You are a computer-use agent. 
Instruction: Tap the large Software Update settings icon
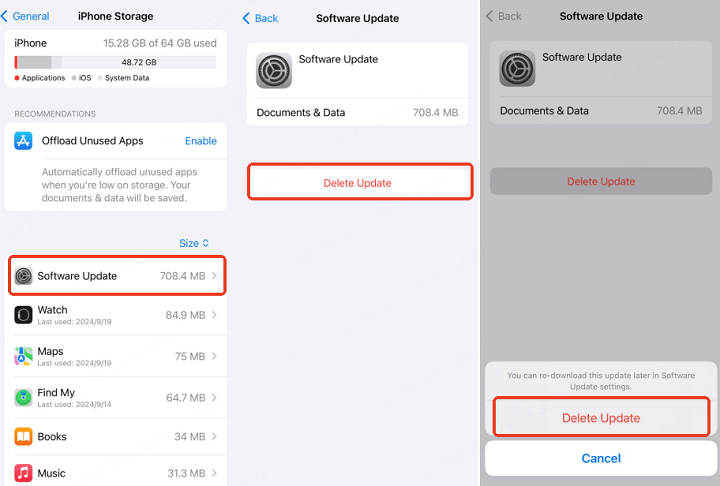274,70
